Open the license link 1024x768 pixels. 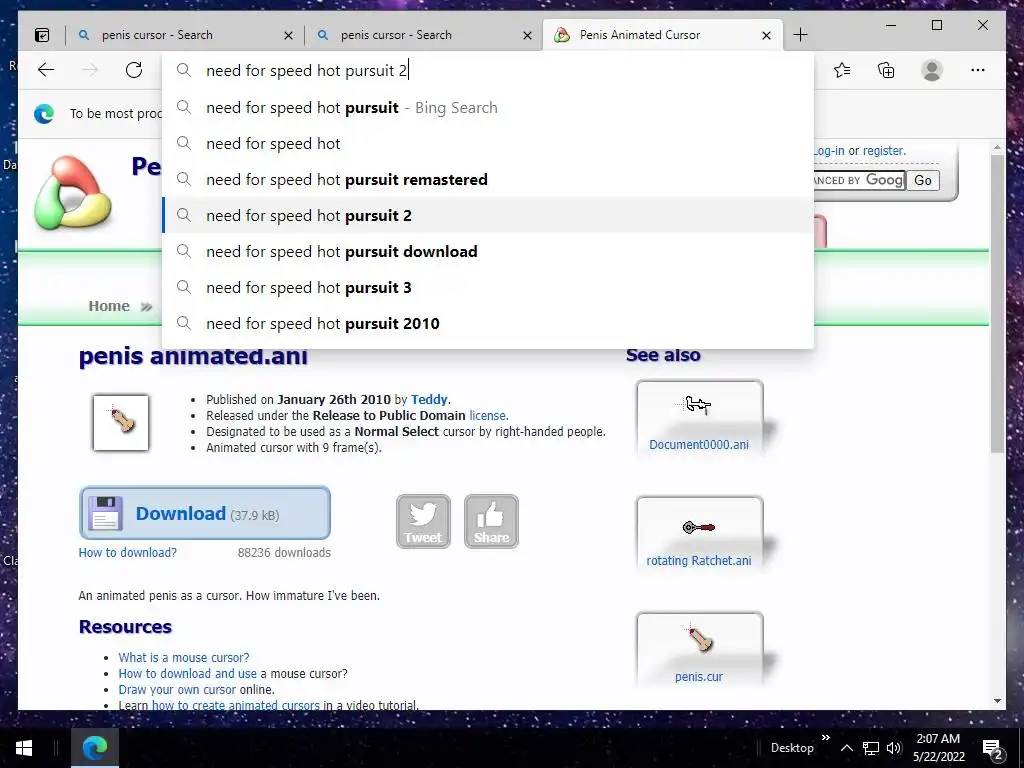coord(487,415)
